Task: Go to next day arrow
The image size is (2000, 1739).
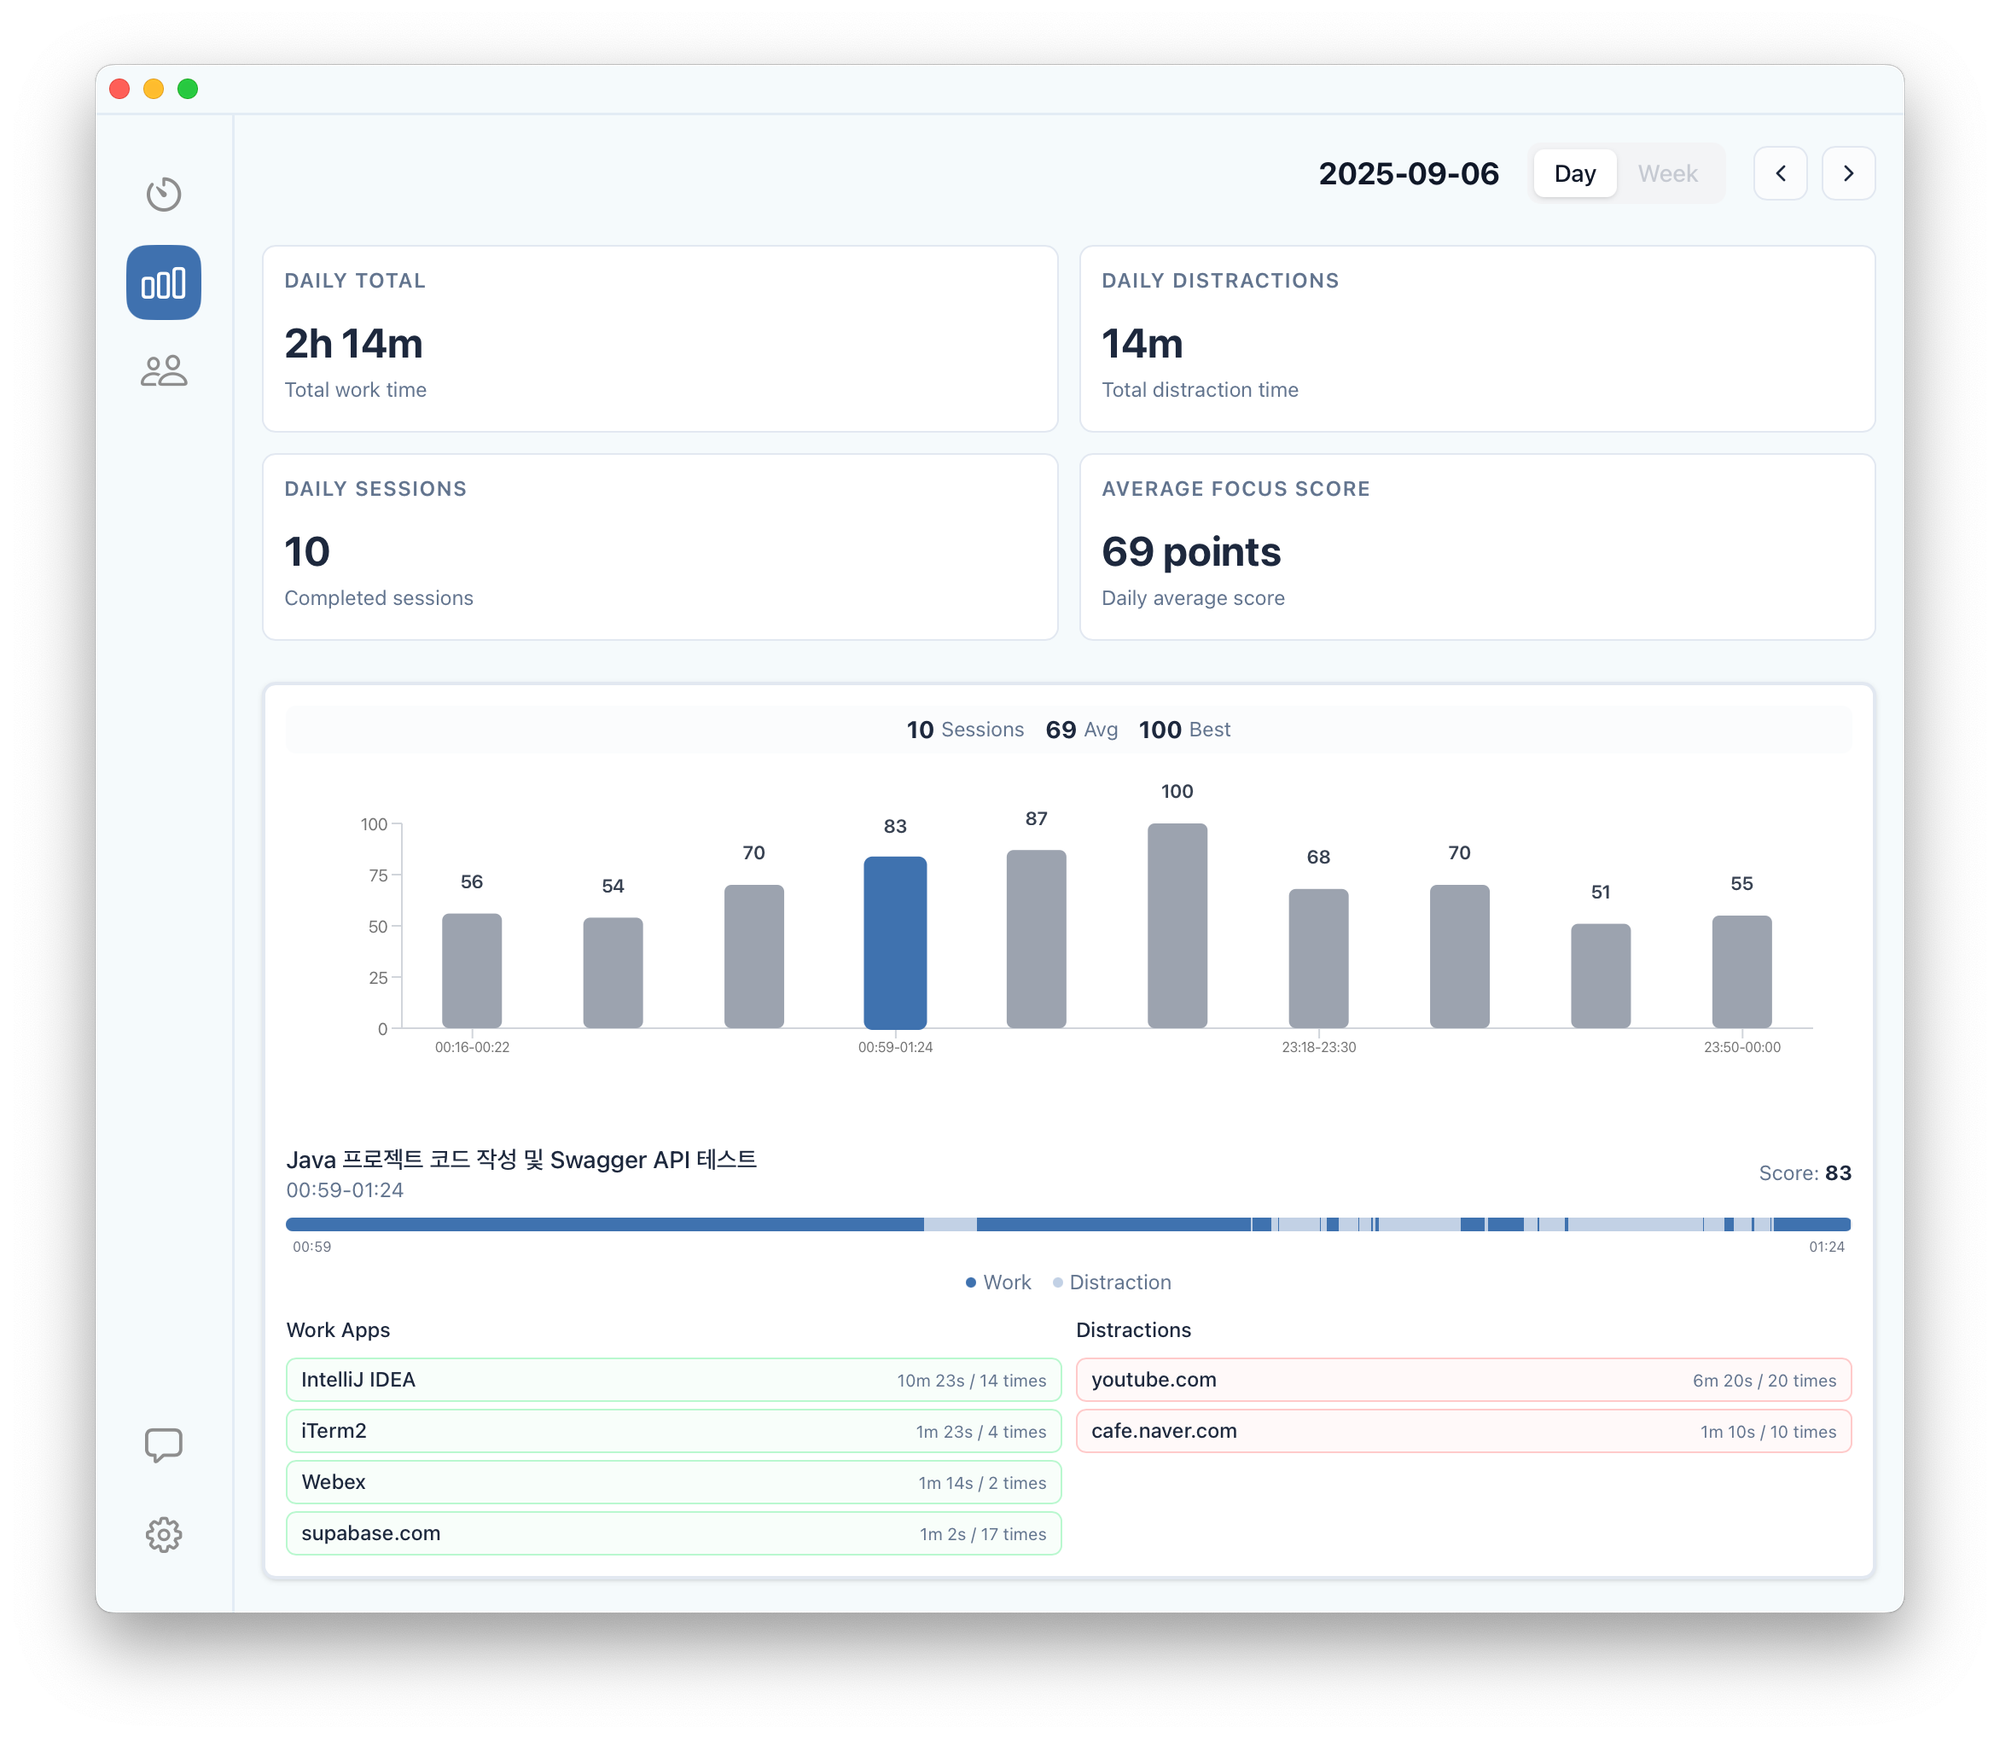Action: click(1848, 174)
